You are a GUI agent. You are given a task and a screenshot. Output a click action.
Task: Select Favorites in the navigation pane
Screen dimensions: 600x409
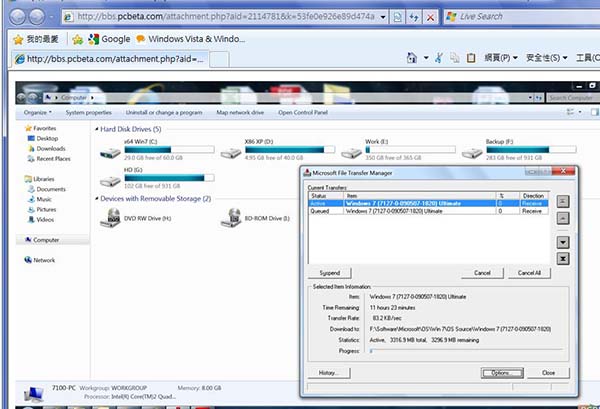[40, 128]
